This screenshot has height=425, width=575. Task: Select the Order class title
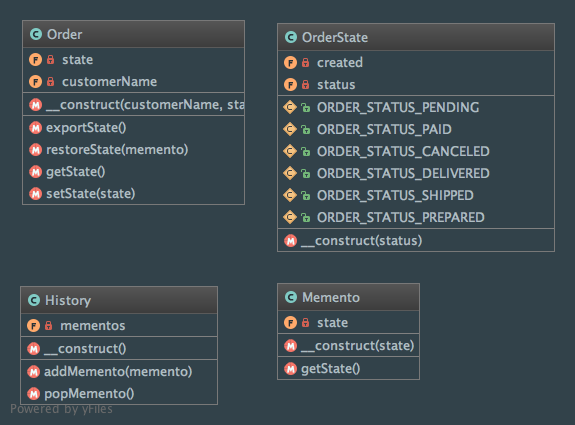pyautogui.click(x=65, y=34)
